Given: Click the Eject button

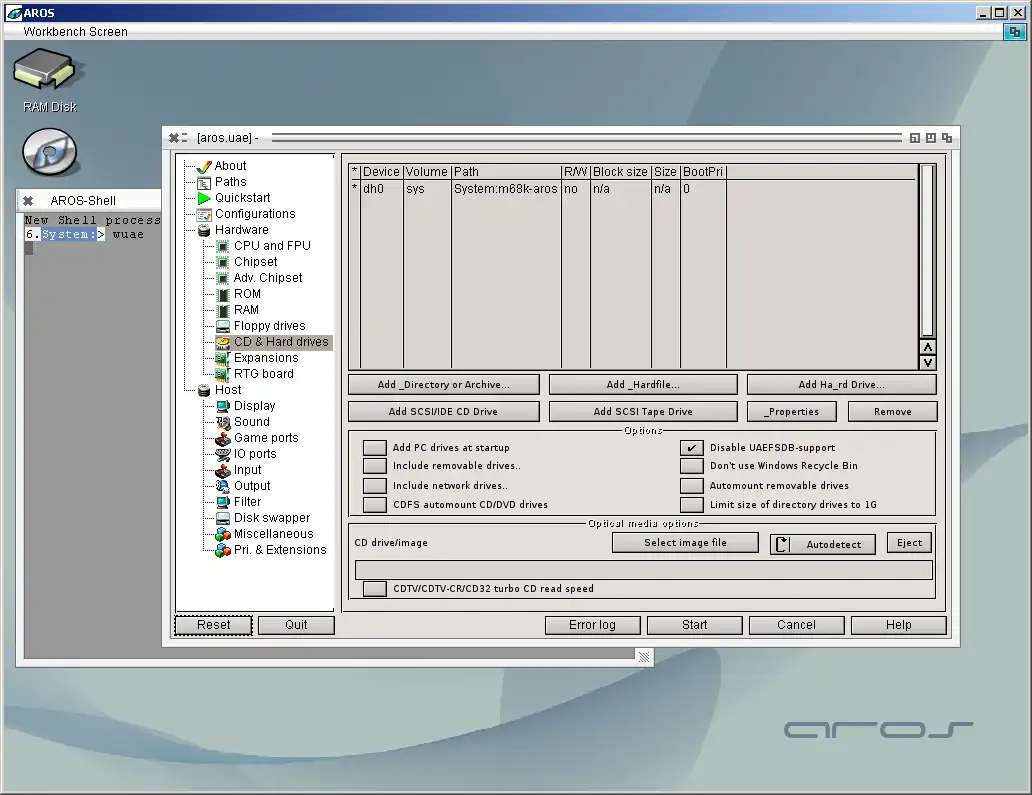Looking at the screenshot, I should coord(910,542).
